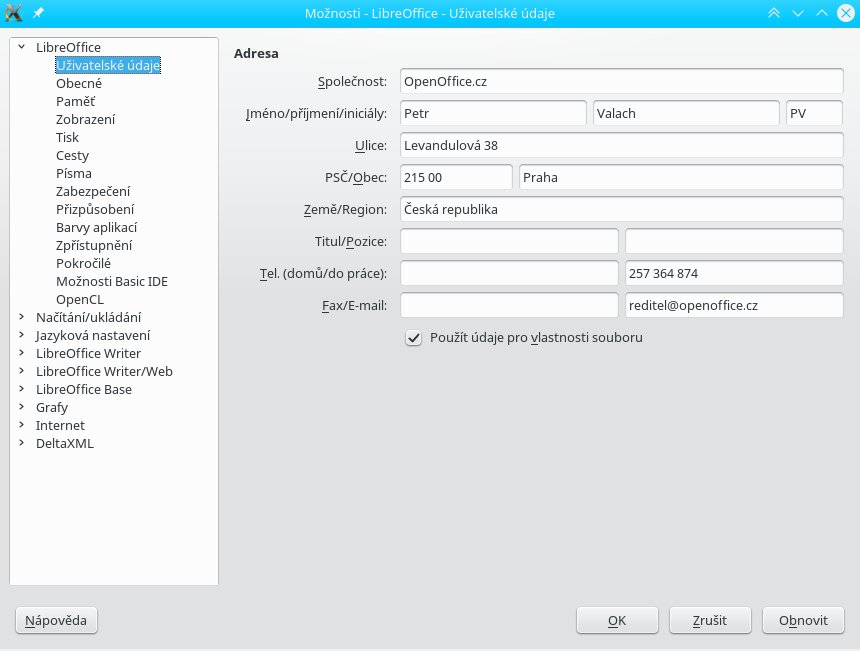Image resolution: width=860 pixels, height=651 pixels.
Task: Click the OK button
Action: pos(617,620)
